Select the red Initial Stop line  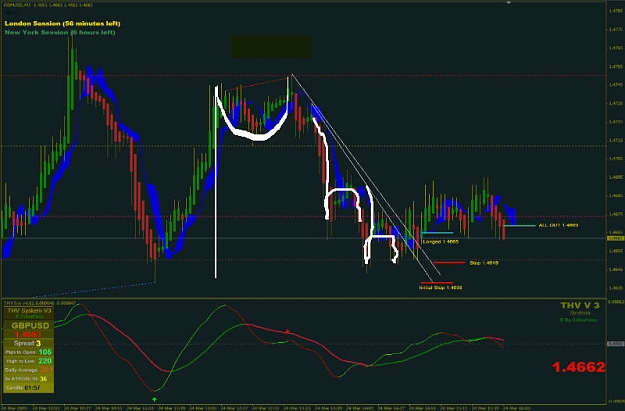(x=437, y=283)
